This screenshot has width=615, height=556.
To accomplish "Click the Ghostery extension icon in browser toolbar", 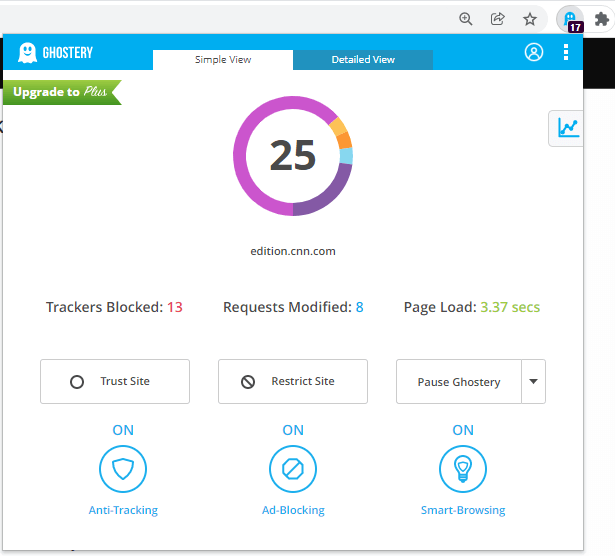I will point(570,19).
